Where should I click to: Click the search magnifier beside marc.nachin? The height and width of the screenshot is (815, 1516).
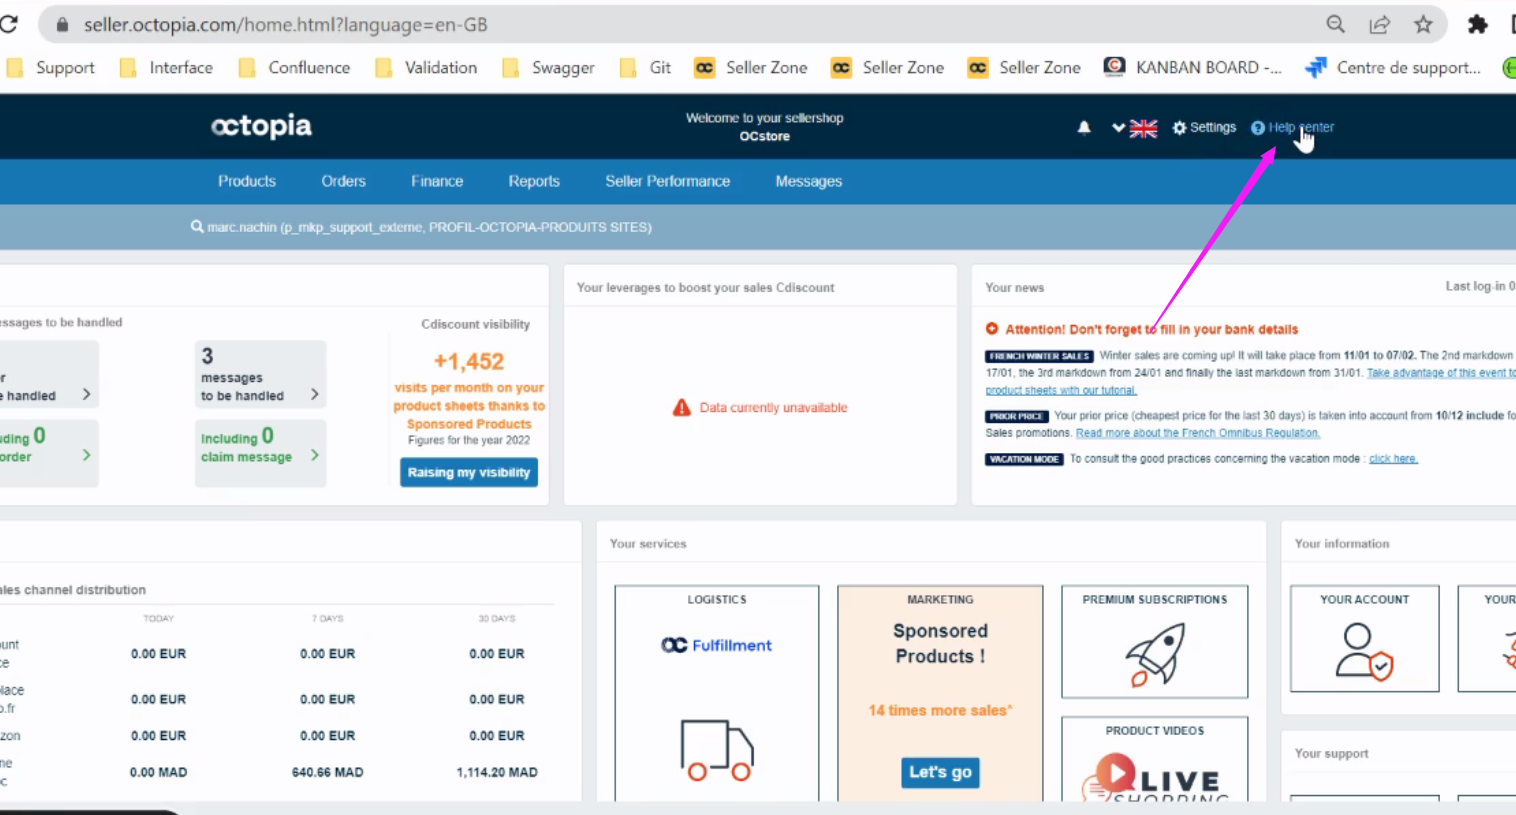pyautogui.click(x=197, y=227)
